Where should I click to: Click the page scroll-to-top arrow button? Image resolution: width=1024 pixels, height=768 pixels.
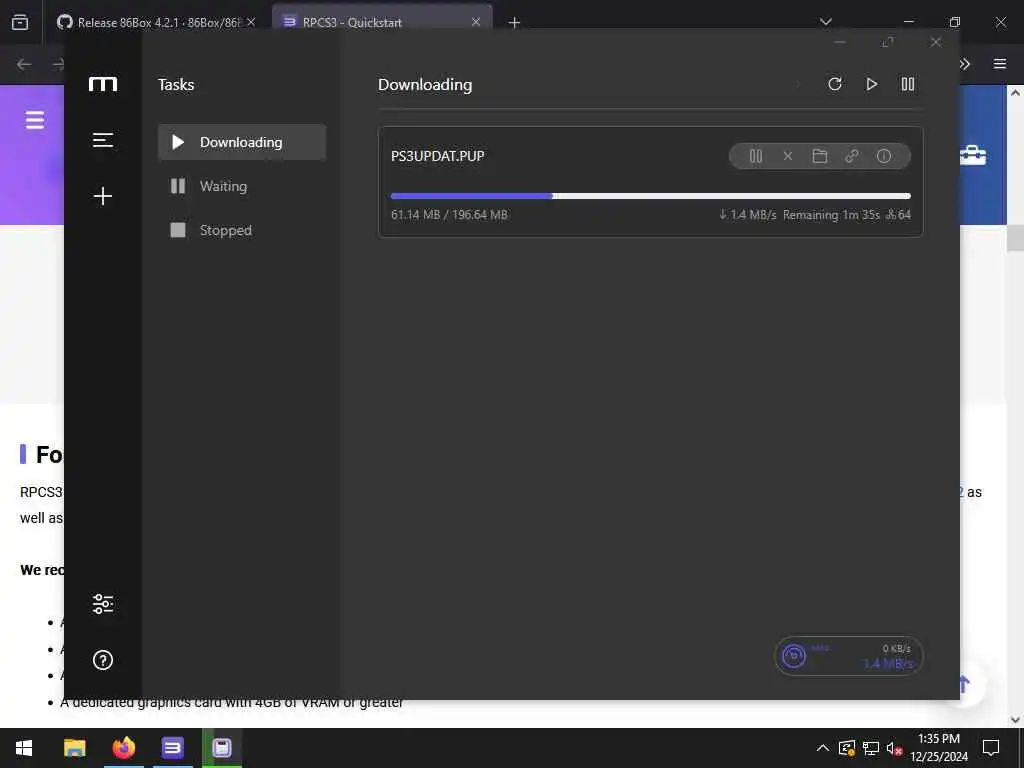964,684
